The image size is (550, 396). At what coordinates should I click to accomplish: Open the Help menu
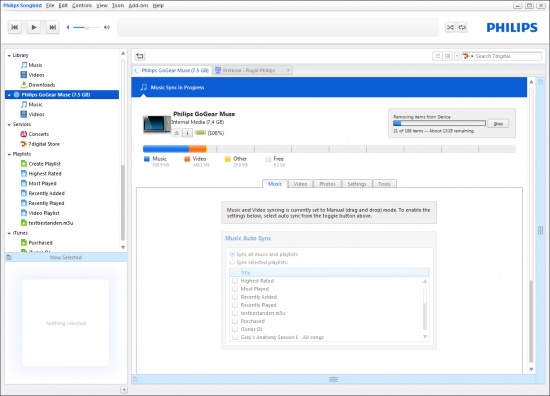pyautogui.click(x=158, y=6)
